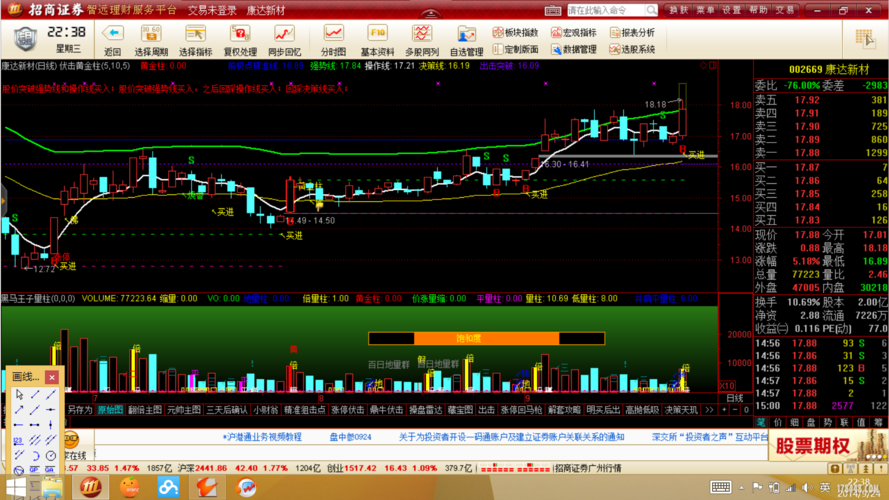Switch to 解套攻略 tab
Viewport: 889px width, 500px height.
[x=564, y=410]
